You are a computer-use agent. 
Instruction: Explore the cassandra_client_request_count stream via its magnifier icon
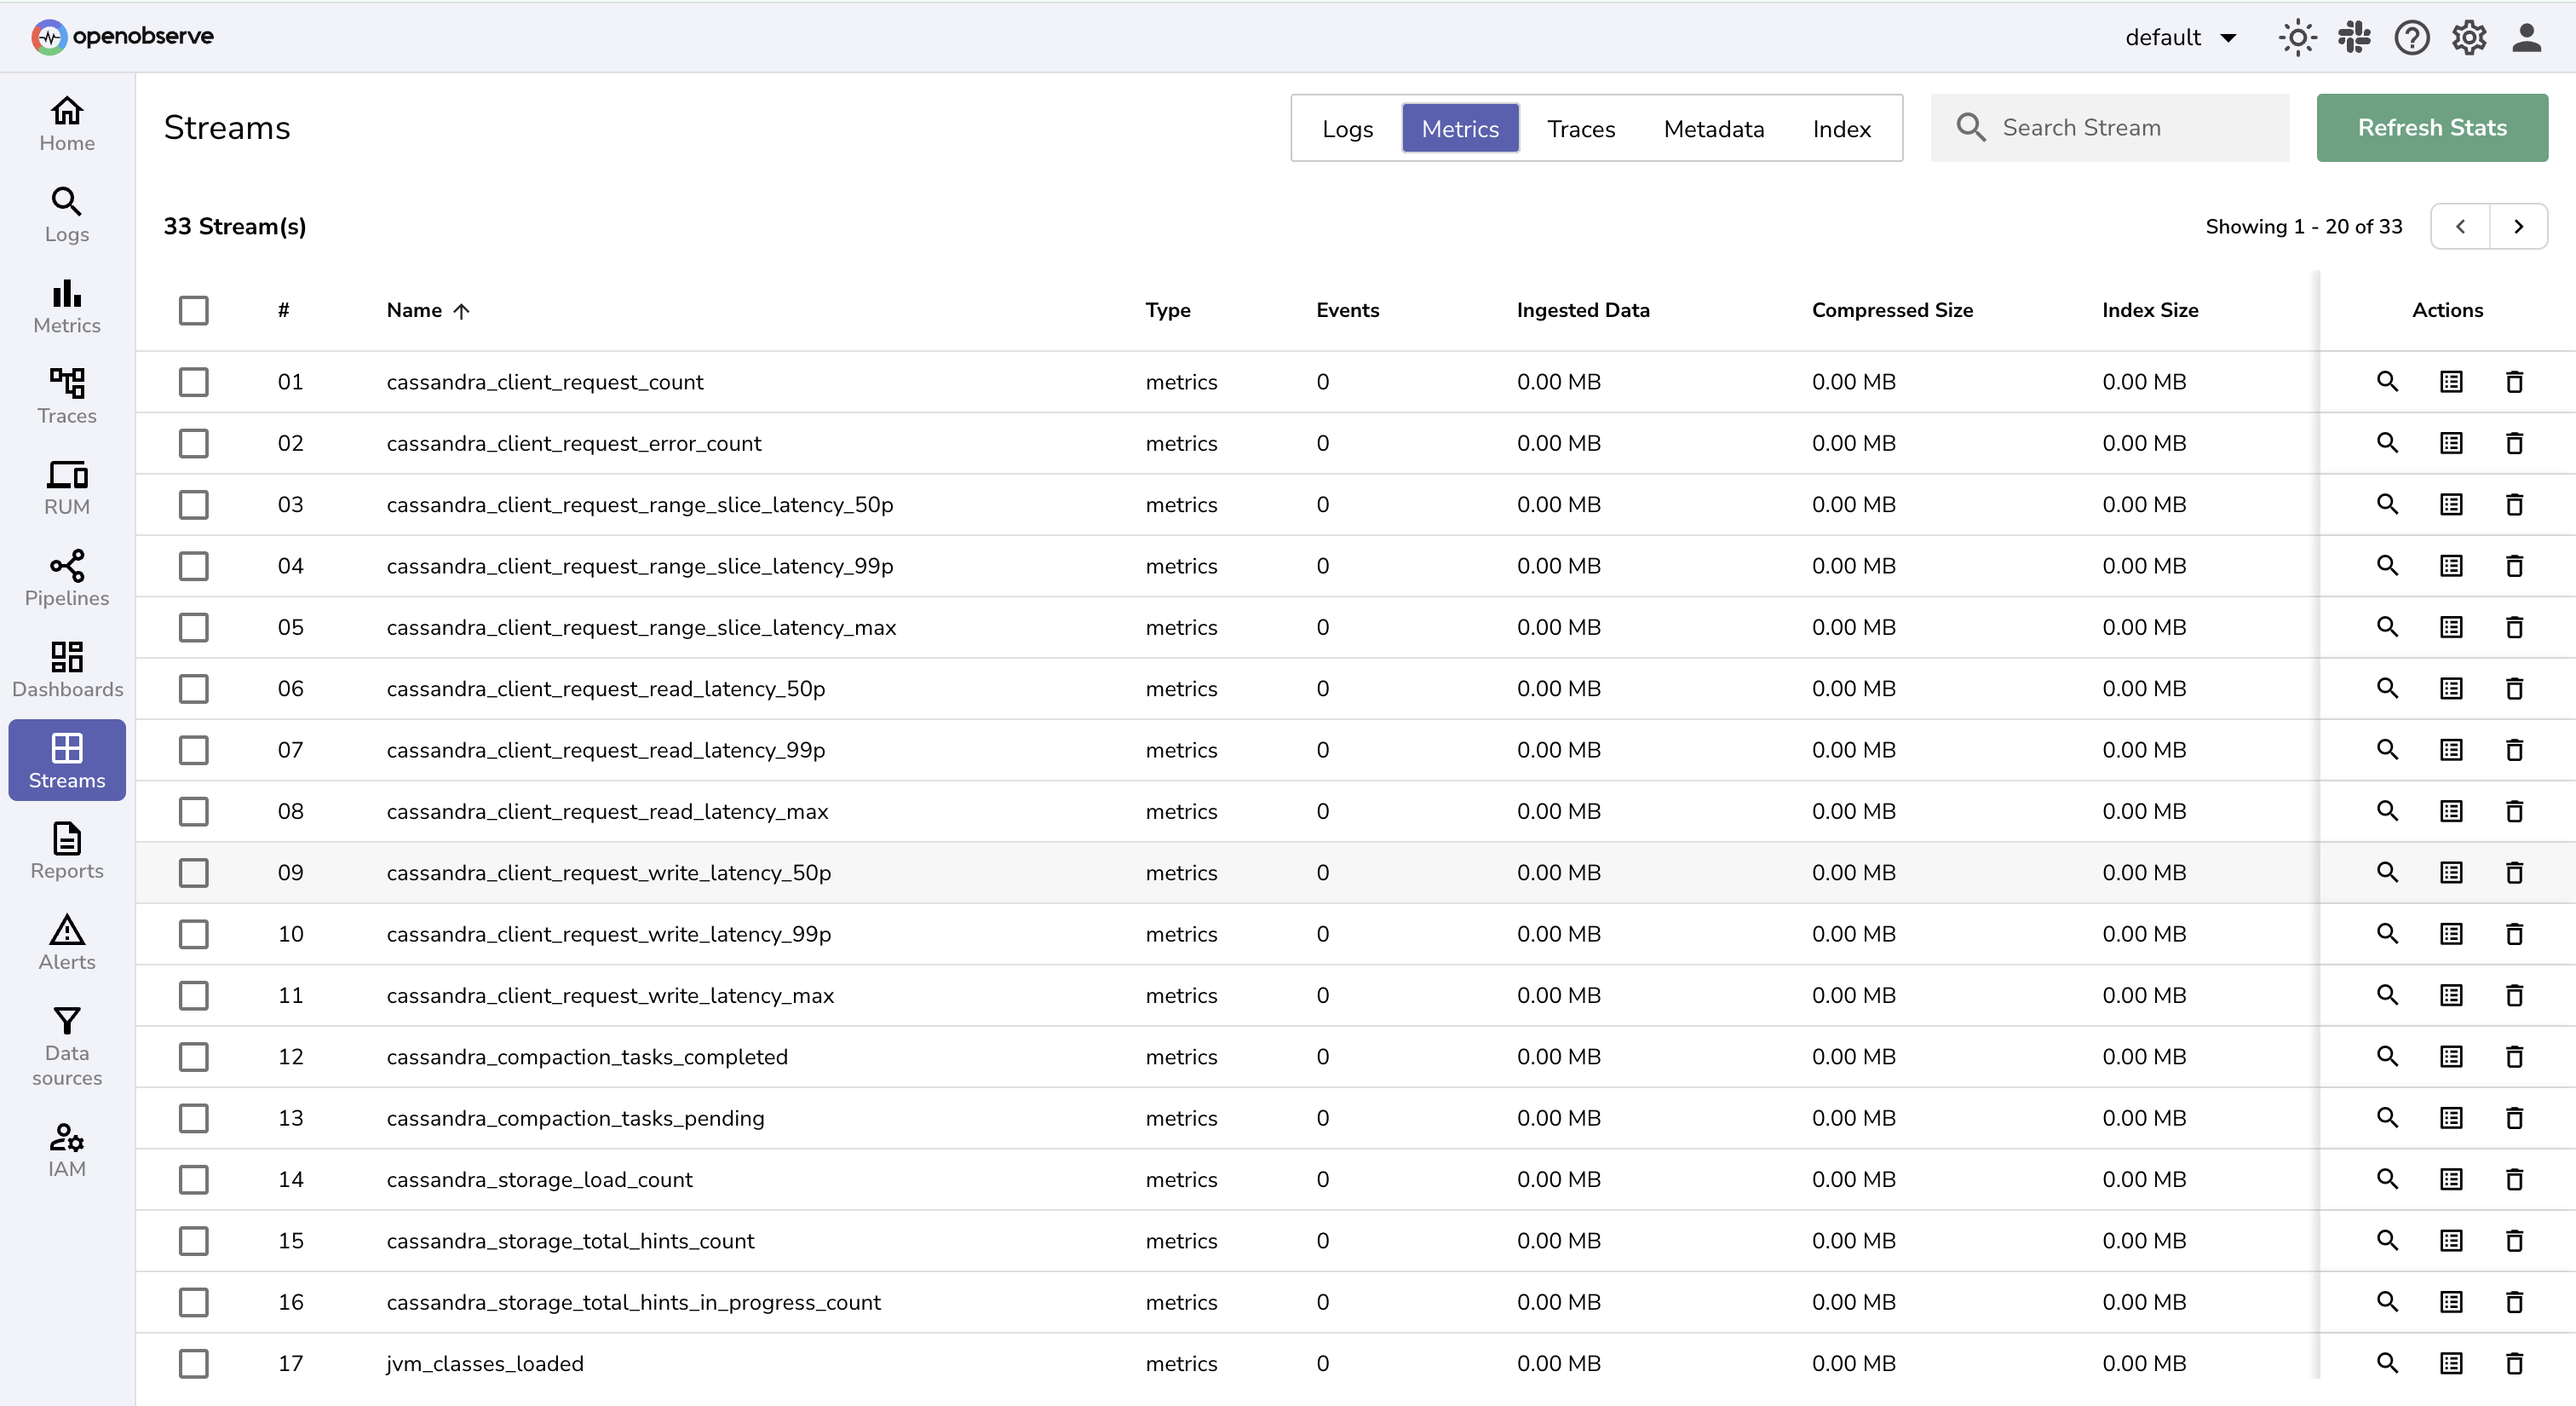tap(2388, 381)
